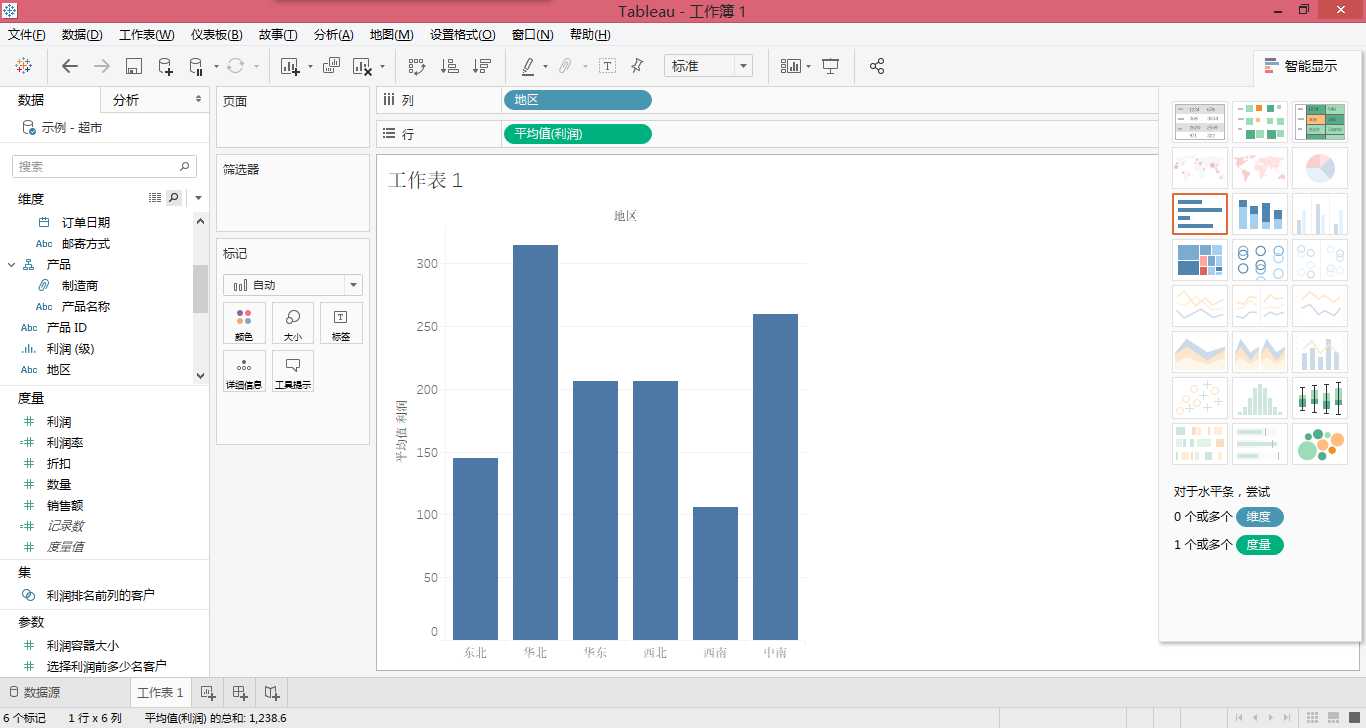The image size is (1366, 728).
Task: Click the dimensions search magnifier button
Action: pyautogui.click(x=174, y=198)
